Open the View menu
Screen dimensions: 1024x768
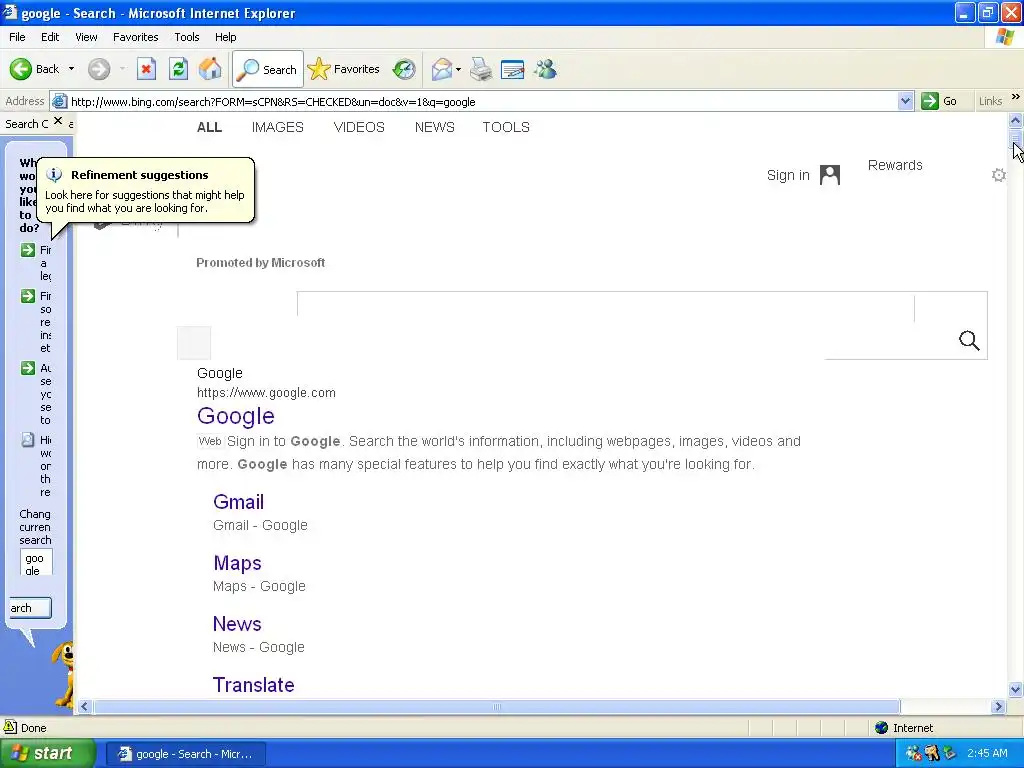point(86,37)
